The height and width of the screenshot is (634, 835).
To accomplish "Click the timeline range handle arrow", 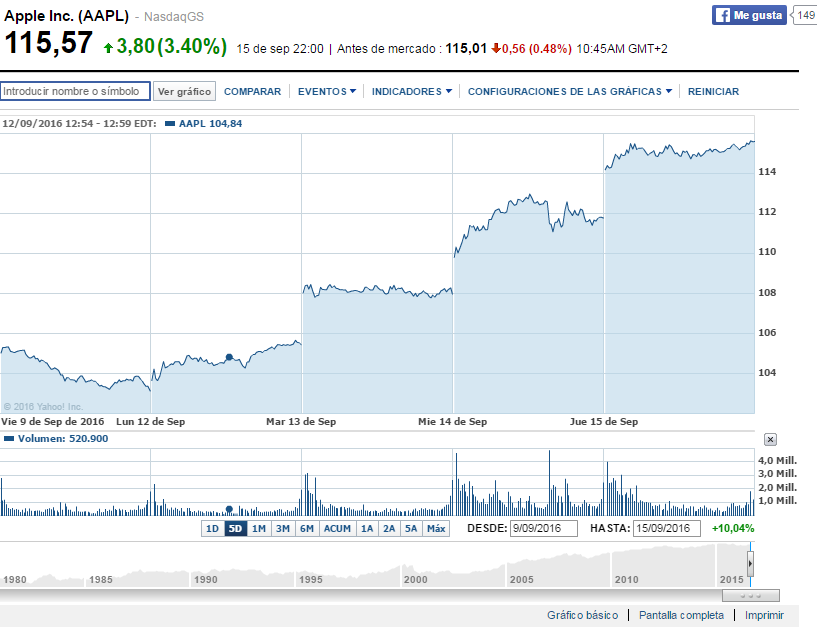I will point(750,564).
